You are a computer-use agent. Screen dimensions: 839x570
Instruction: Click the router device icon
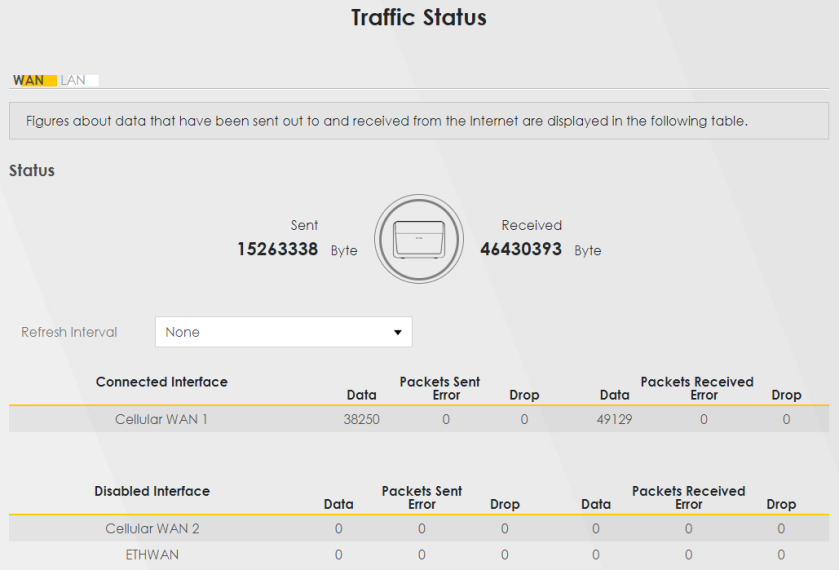pyautogui.click(x=419, y=240)
